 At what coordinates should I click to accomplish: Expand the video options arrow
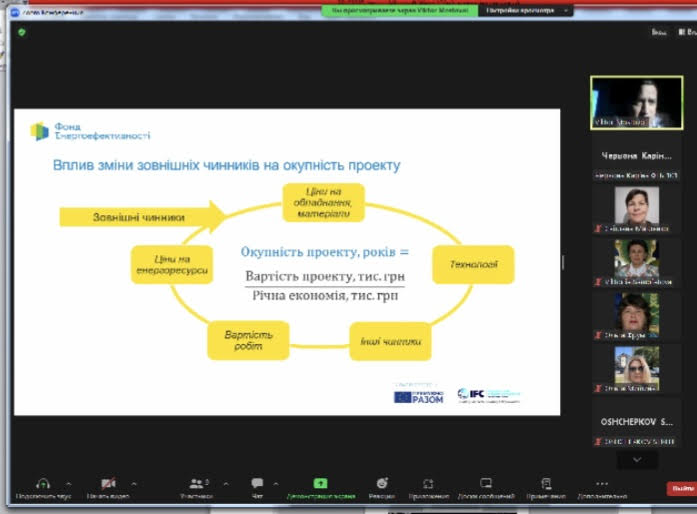pyautogui.click(x=133, y=482)
